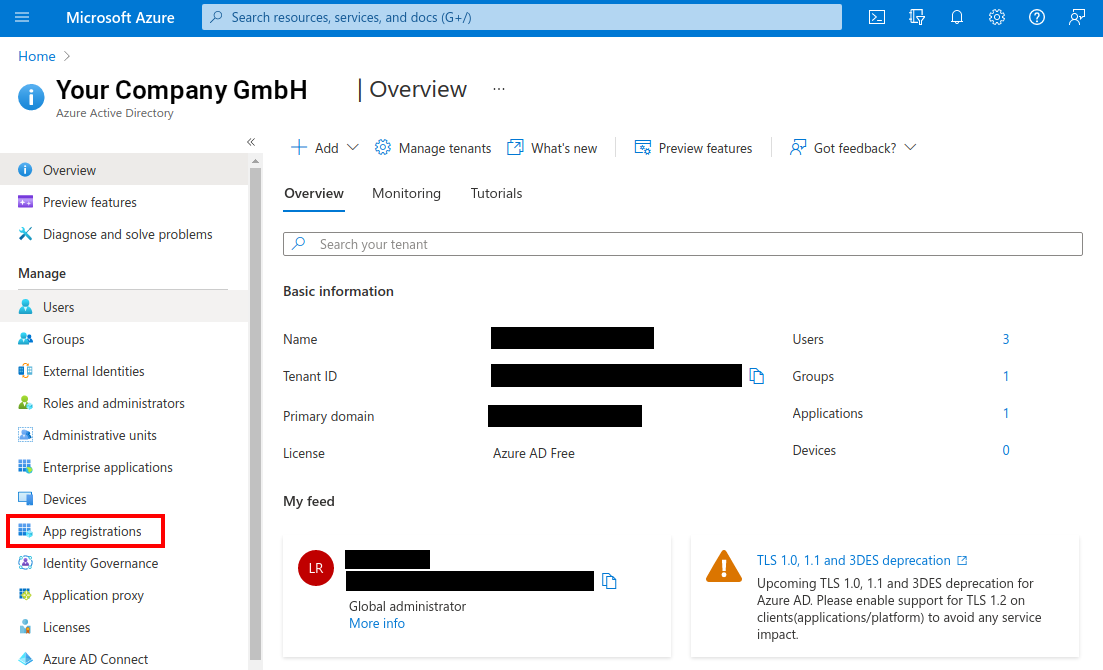Viewport: 1103px width, 670px height.
Task: Open the Directories and subscriptions filter icon
Action: pos(917,17)
